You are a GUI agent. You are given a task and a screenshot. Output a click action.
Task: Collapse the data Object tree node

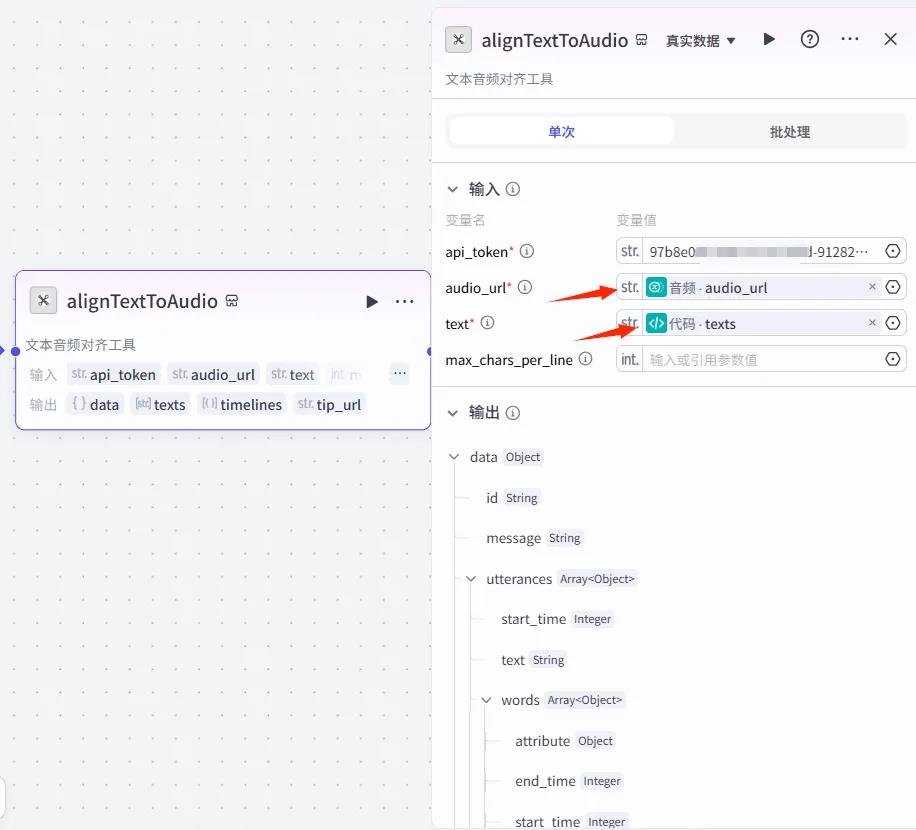click(455, 457)
